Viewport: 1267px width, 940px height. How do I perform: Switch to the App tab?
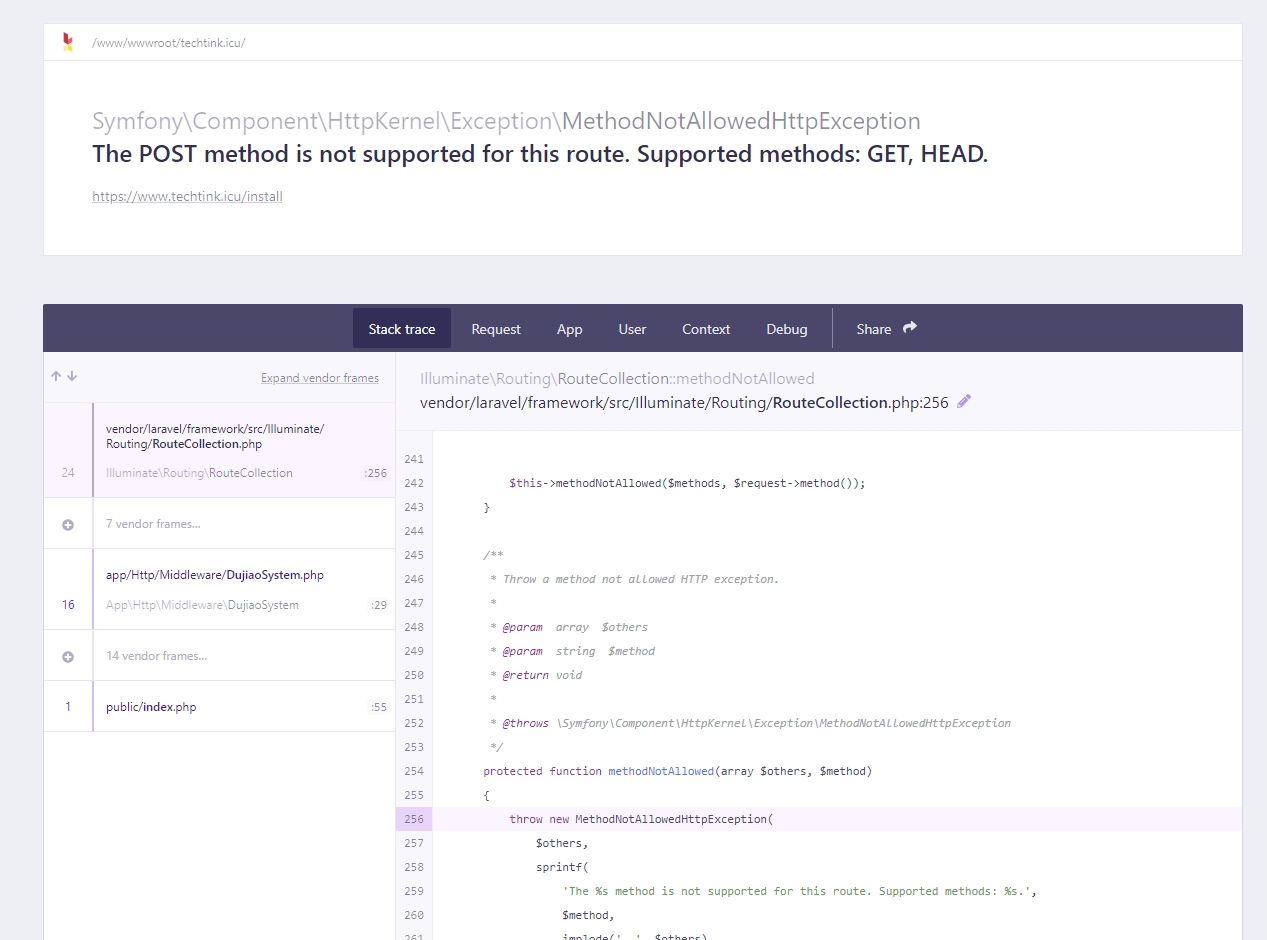coord(570,328)
